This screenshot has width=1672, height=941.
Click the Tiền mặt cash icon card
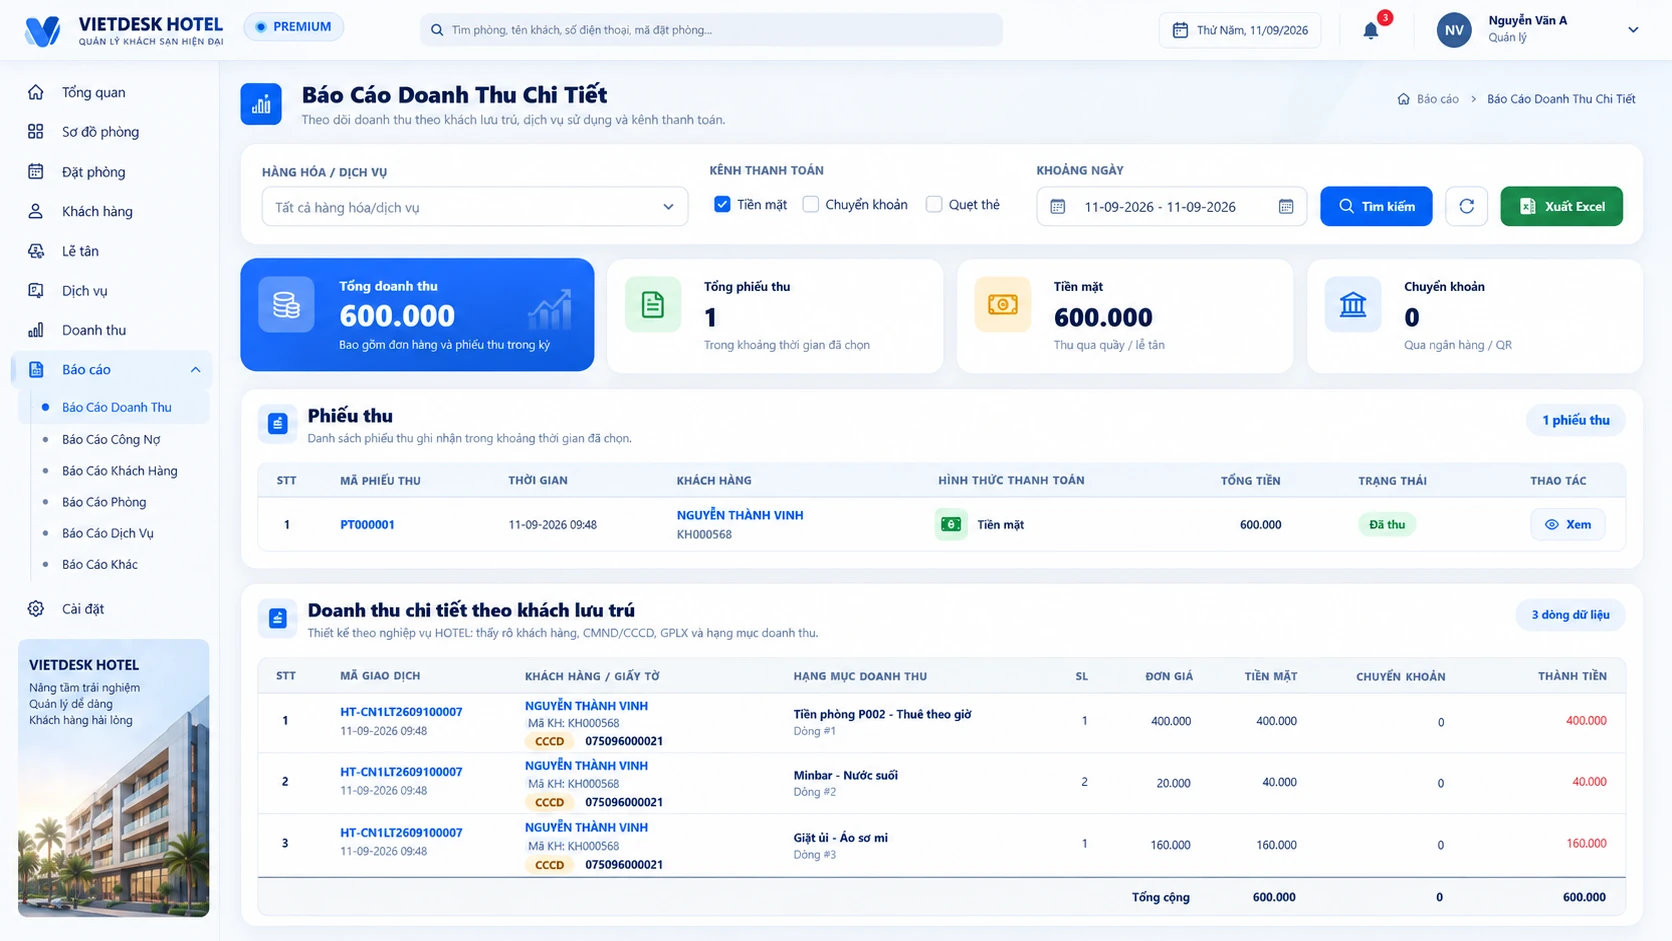(x=1003, y=304)
